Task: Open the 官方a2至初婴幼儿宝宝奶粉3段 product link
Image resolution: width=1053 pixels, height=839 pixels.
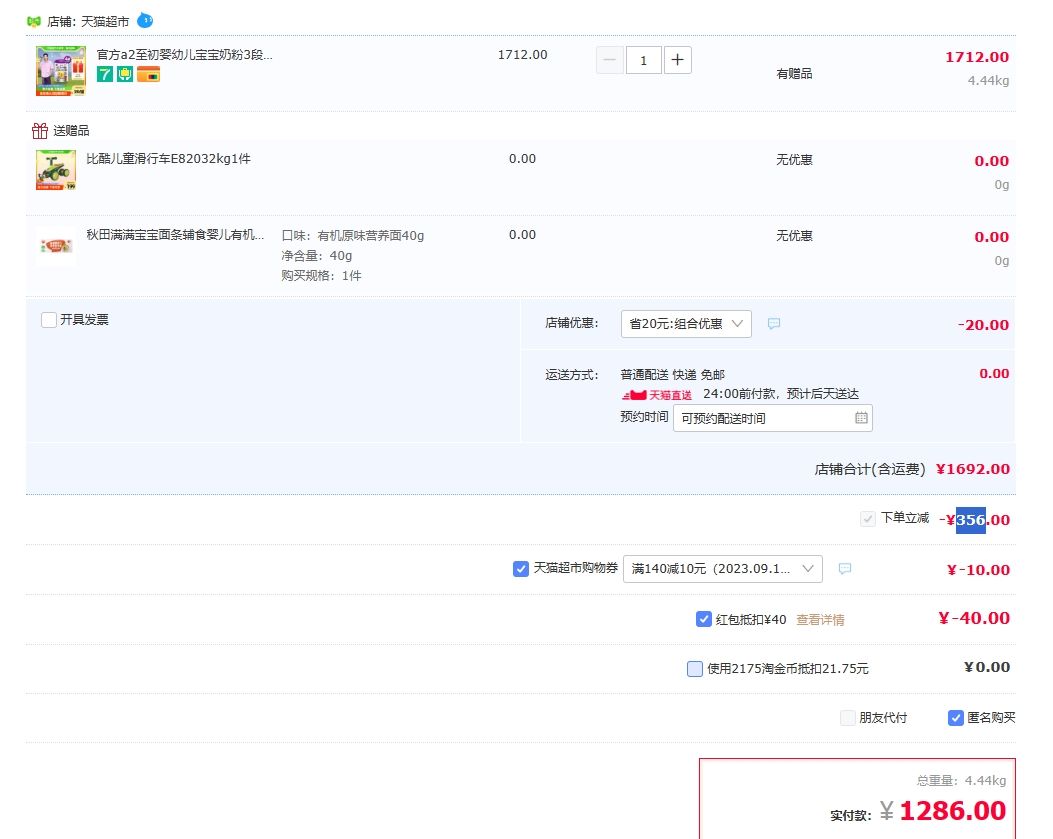Action: 185,54
